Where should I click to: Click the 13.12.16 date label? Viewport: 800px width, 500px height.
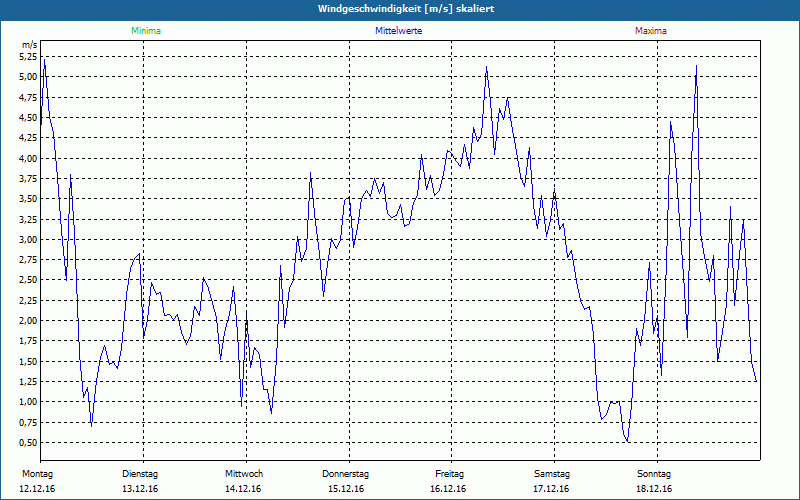coord(140,489)
